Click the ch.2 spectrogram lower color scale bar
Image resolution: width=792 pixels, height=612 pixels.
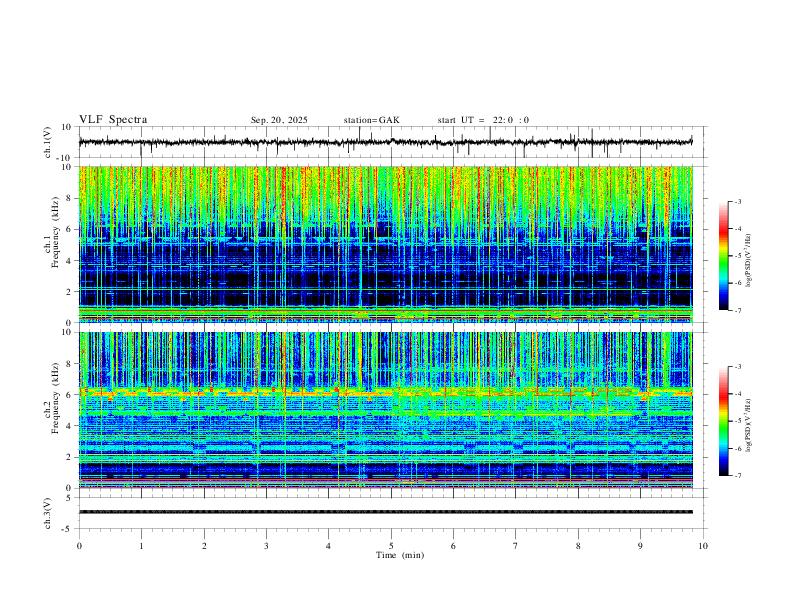point(723,421)
